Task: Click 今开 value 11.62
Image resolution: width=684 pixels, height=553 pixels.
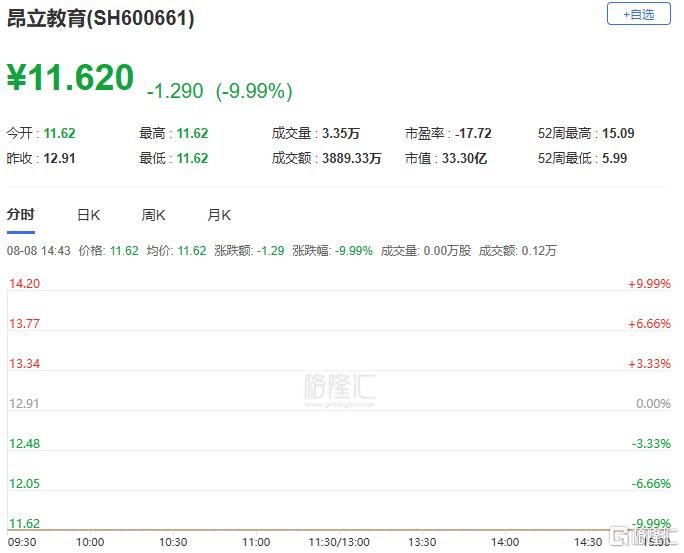Action: (x=59, y=133)
